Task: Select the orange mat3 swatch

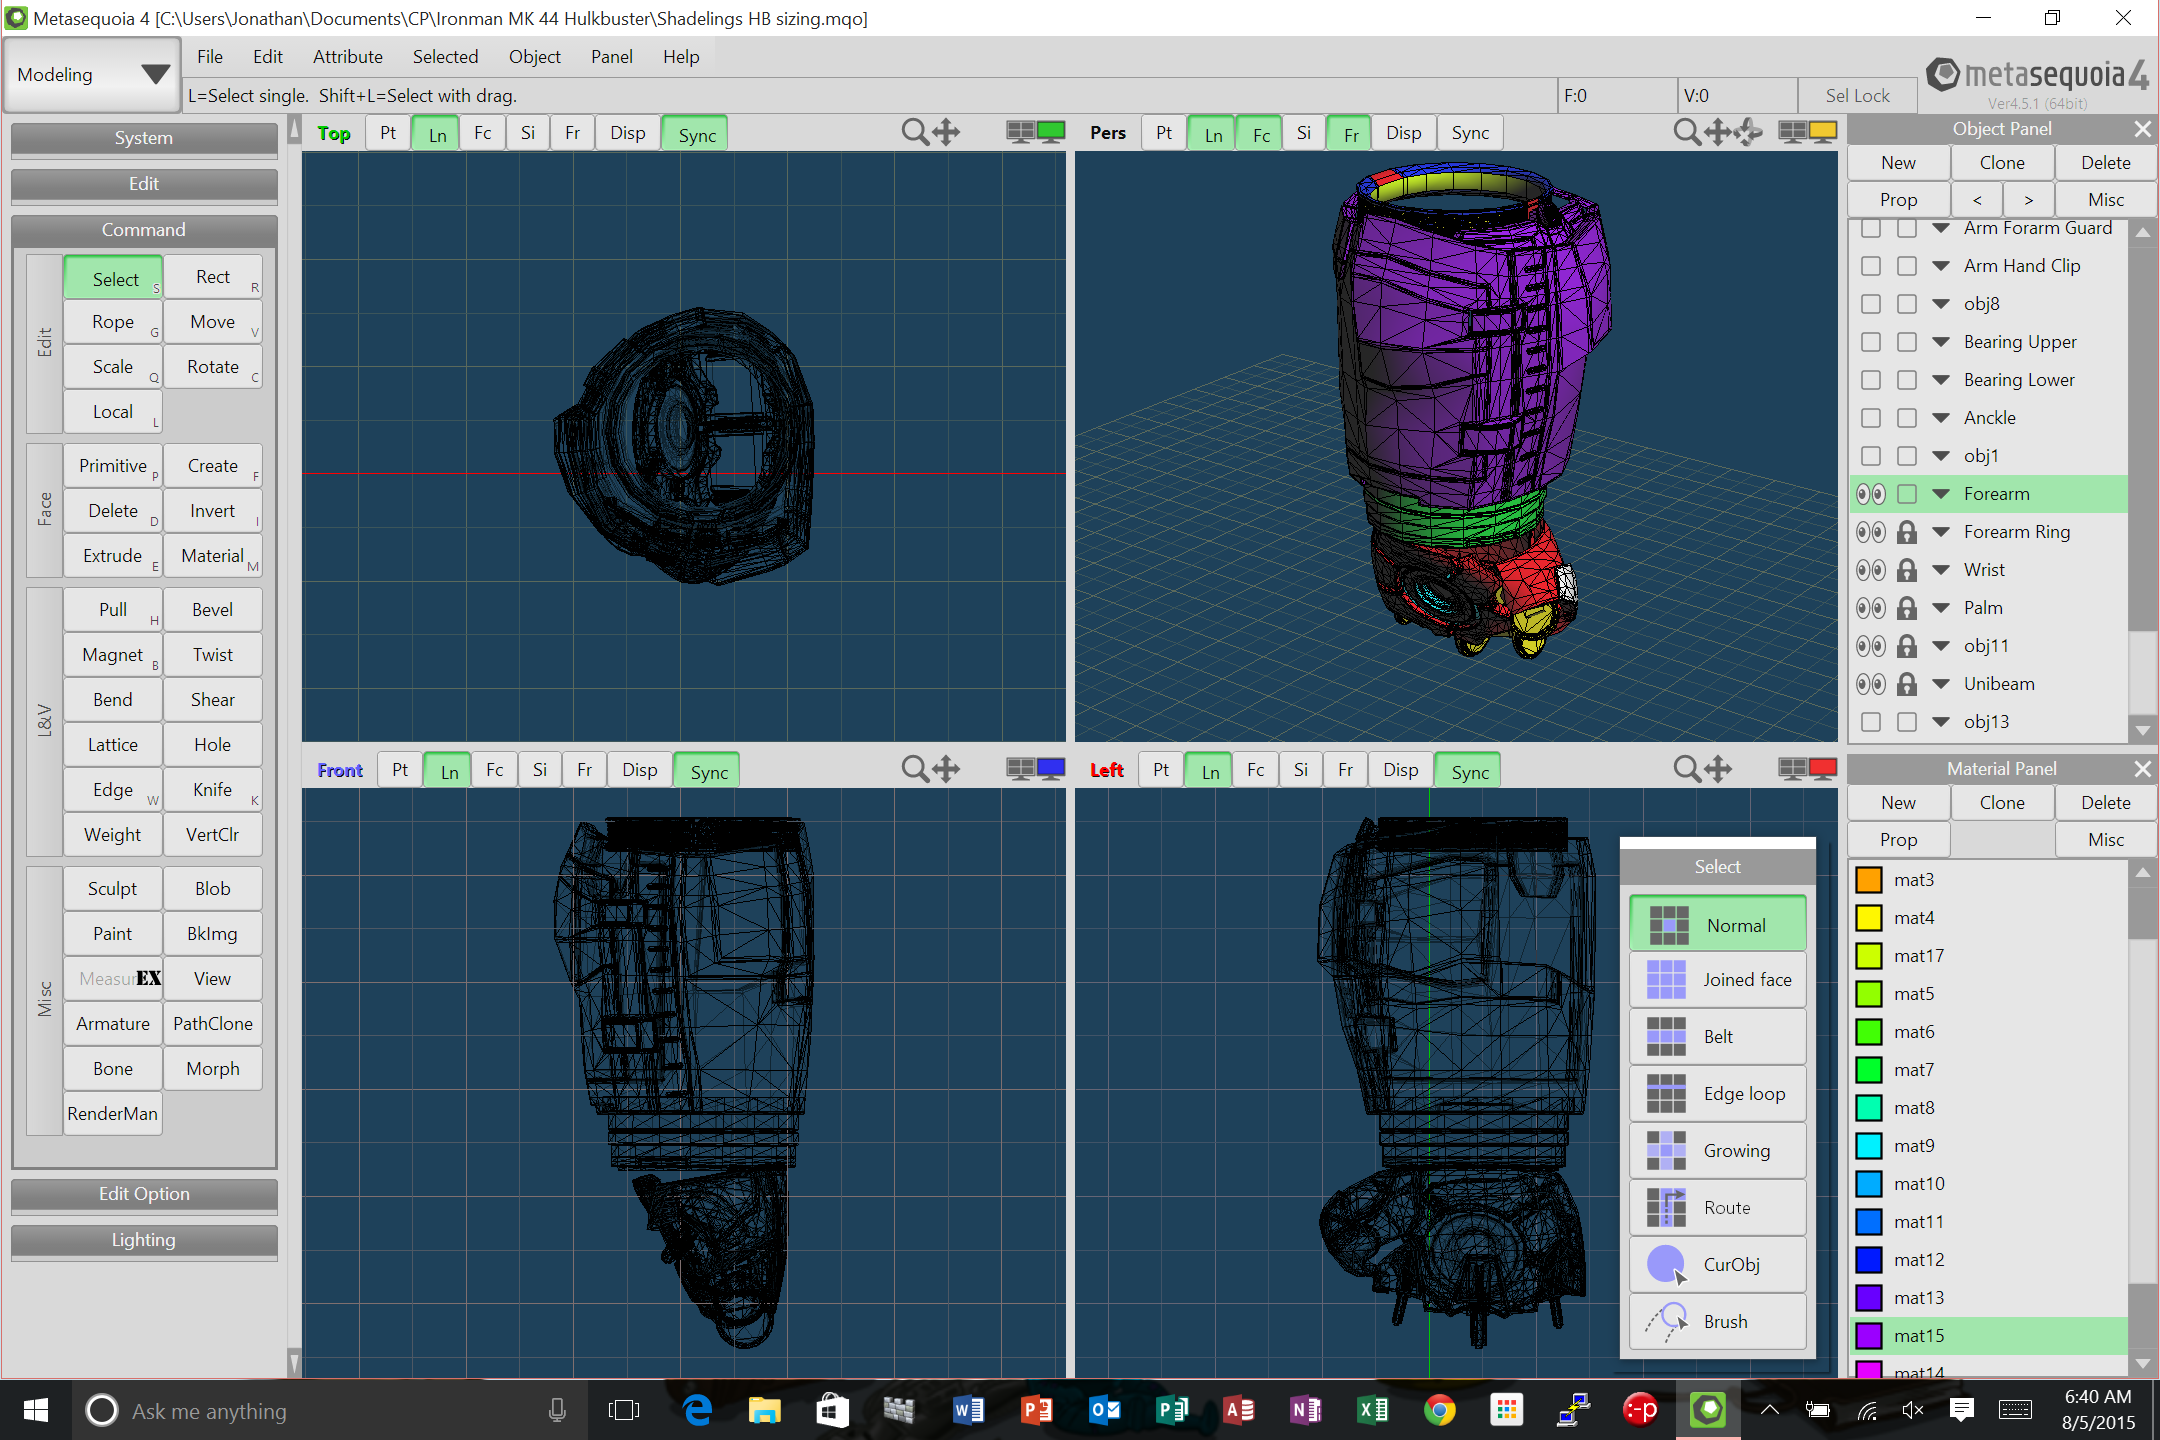Action: click(x=1869, y=880)
